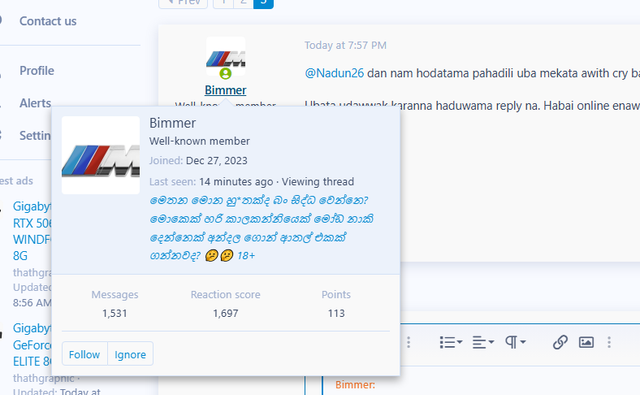Open large Bimmer avatar in tooltip card
The image size is (640, 395).
100,155
